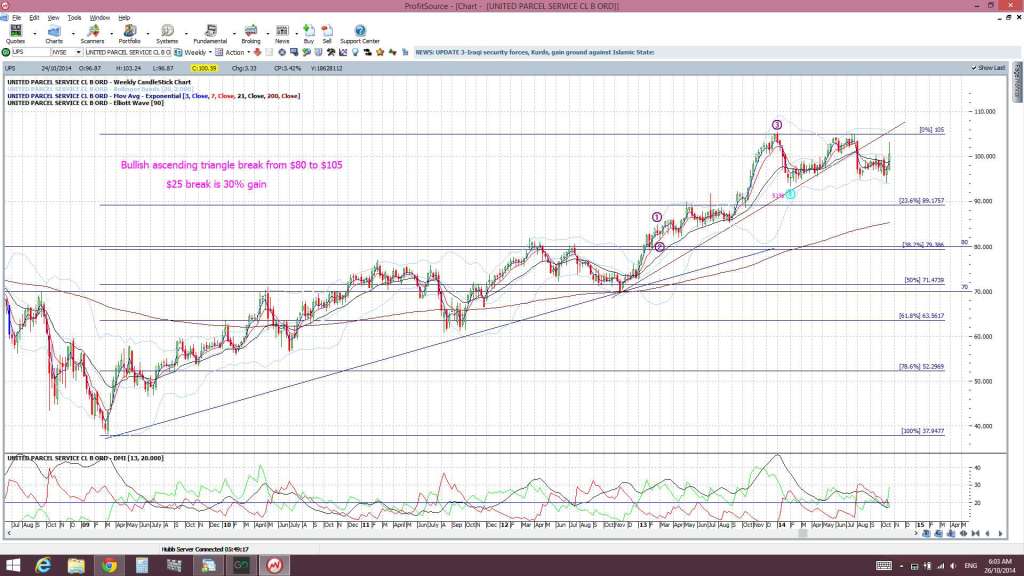1024x576 pixels.
Task: Expand the Portfolio dropdown arrow
Action: pyautogui.click(x=149, y=34)
